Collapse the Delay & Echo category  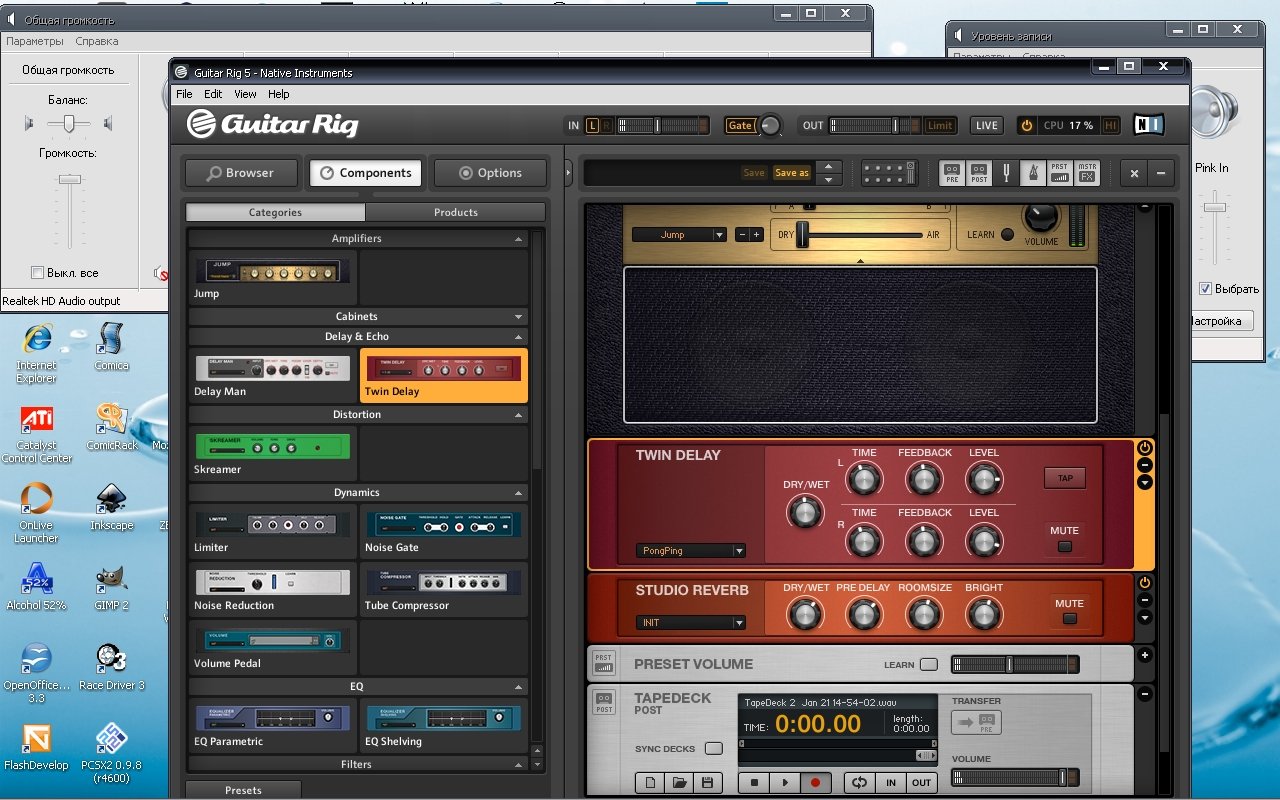click(518, 337)
